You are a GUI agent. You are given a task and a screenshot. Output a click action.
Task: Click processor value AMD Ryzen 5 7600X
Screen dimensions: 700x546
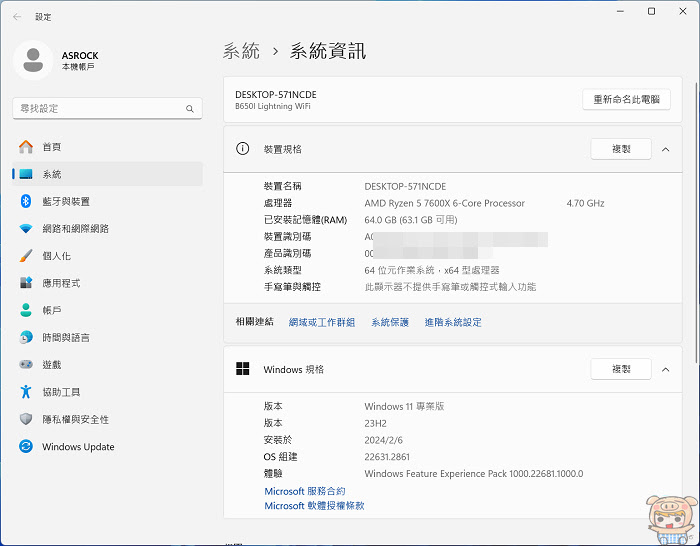click(x=445, y=203)
